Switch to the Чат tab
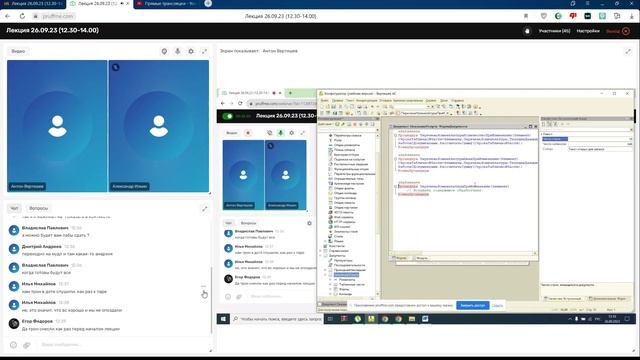Viewport: 640px width, 360px height. point(14,208)
